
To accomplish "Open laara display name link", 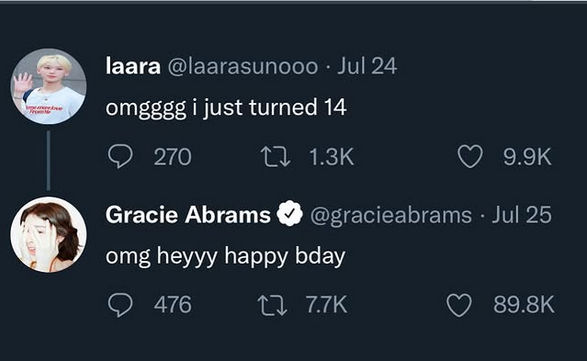I will (133, 66).
